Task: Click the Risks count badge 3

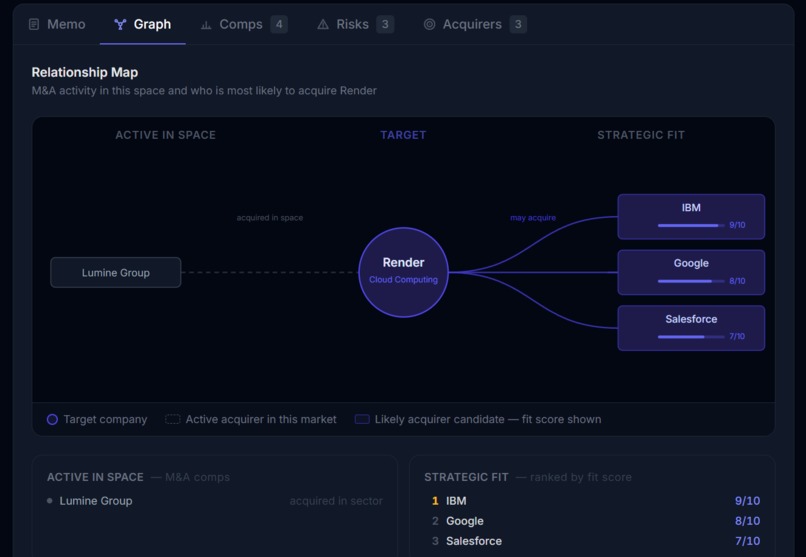Action: click(x=385, y=24)
